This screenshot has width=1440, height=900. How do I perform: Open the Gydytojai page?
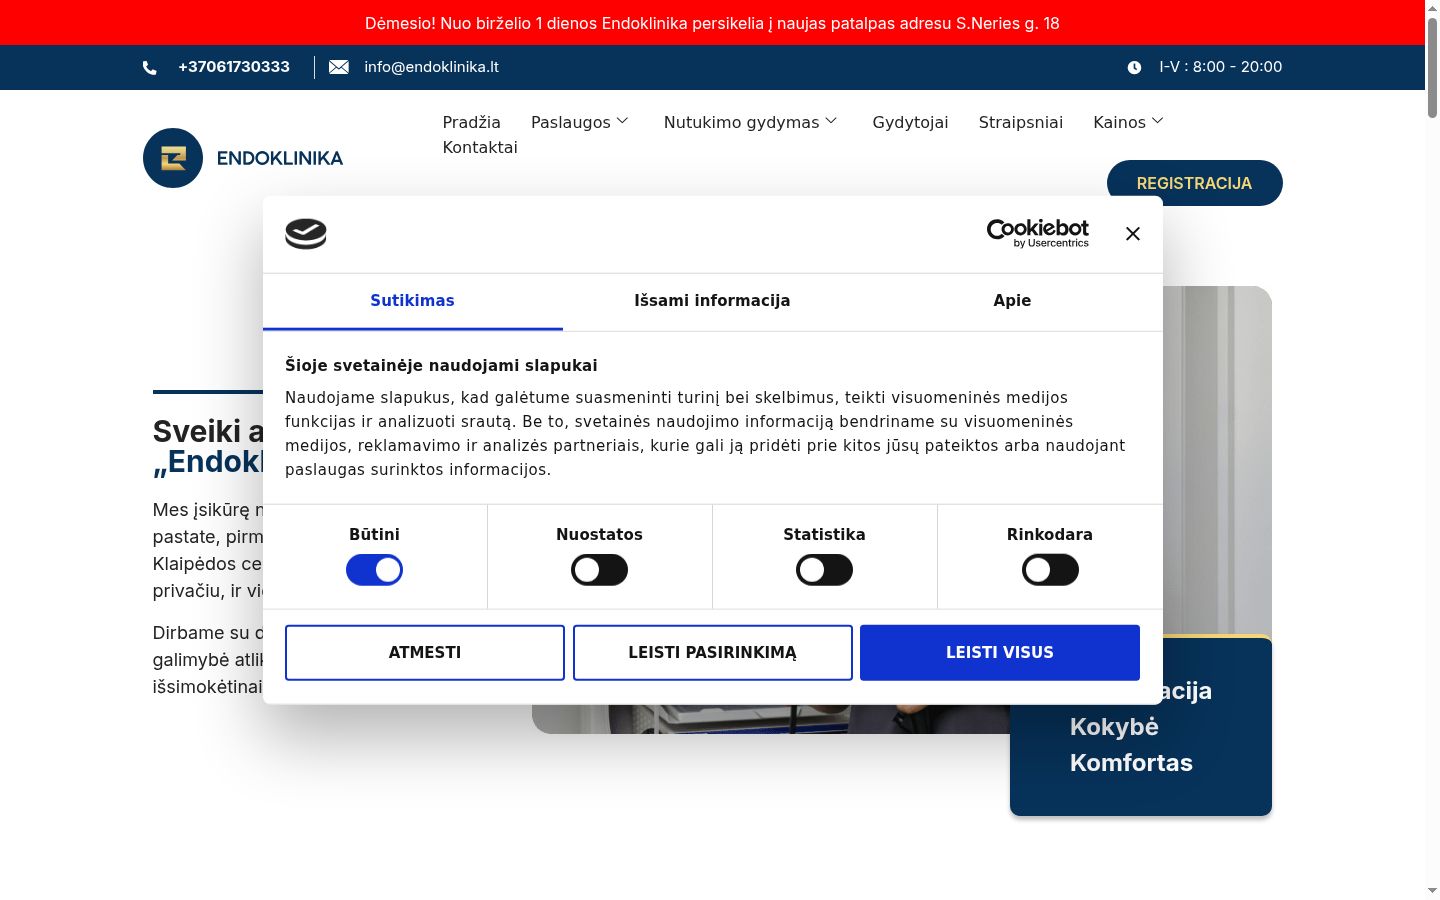click(x=910, y=122)
